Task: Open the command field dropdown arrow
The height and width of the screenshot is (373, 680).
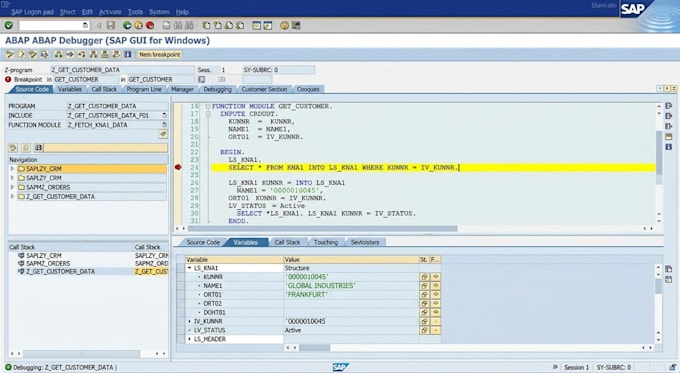Action: [x=85, y=26]
